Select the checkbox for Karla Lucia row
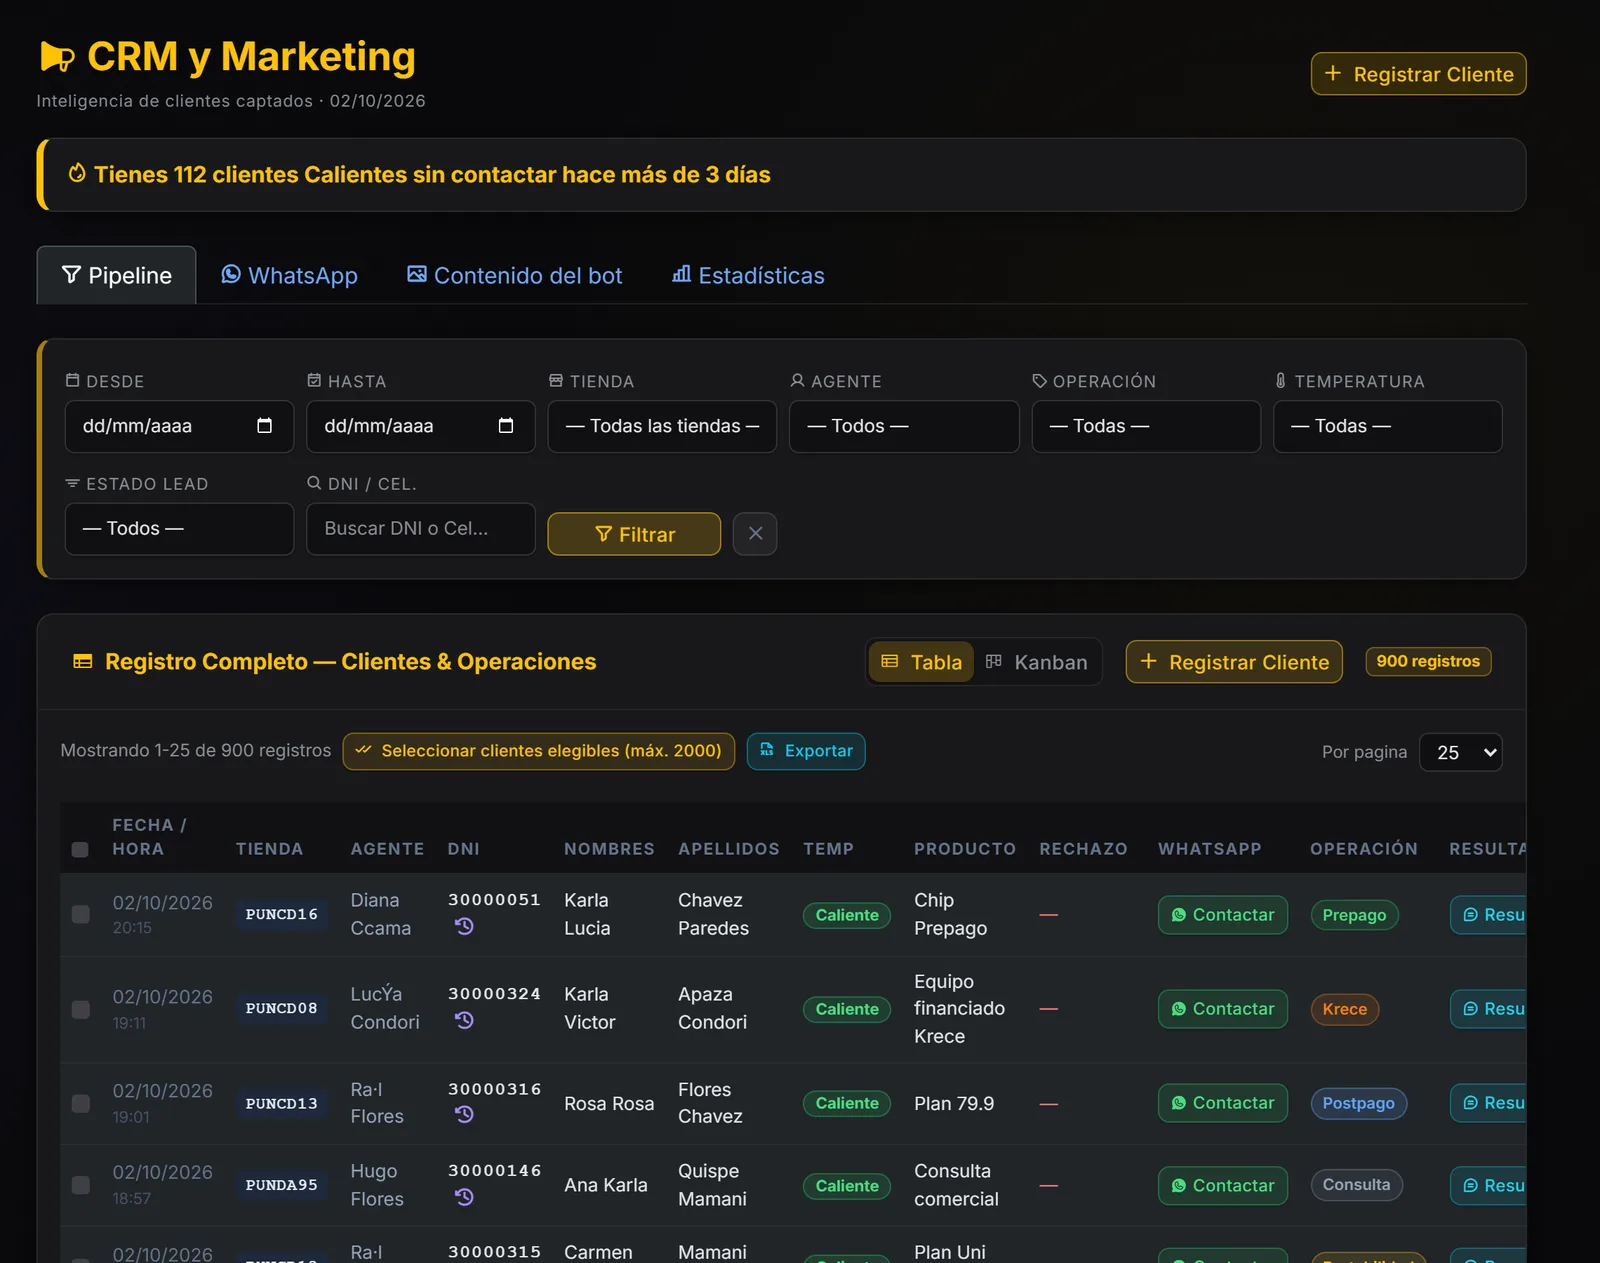 (x=81, y=915)
